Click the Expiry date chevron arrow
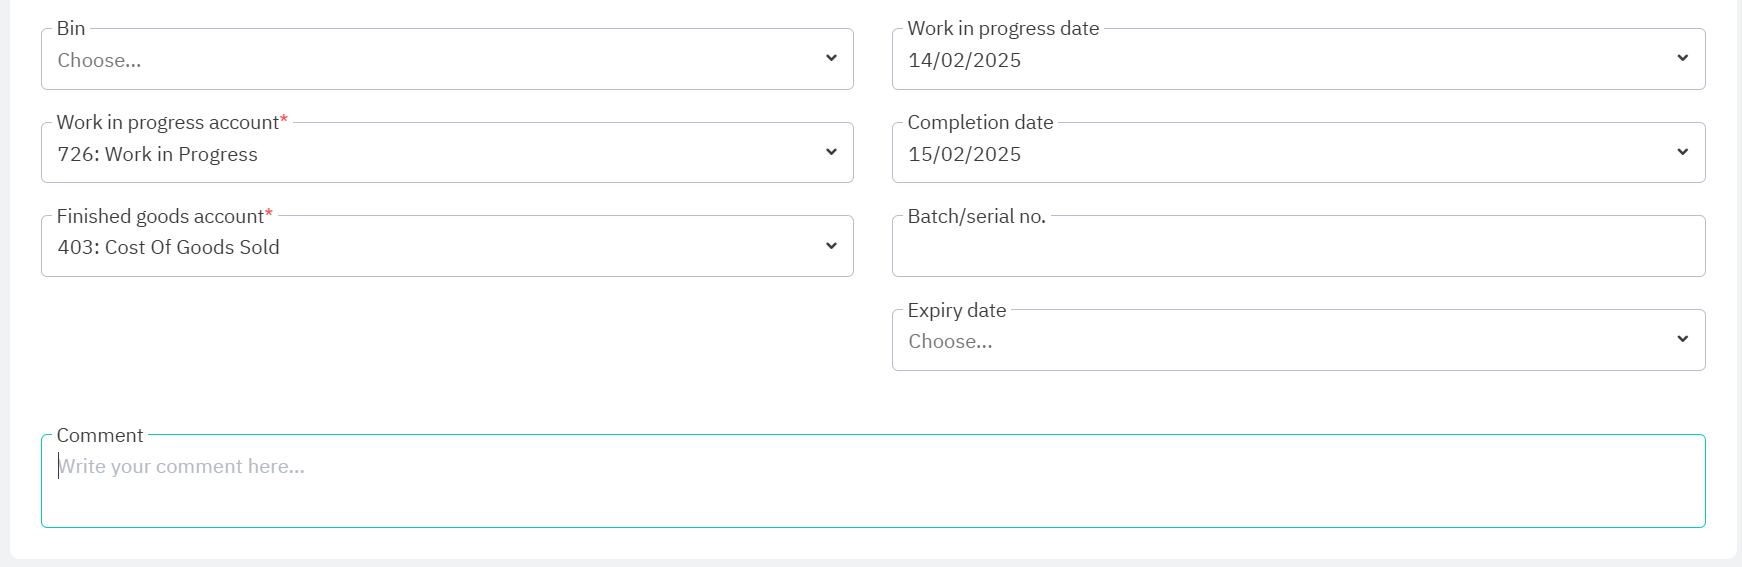 [x=1683, y=339]
